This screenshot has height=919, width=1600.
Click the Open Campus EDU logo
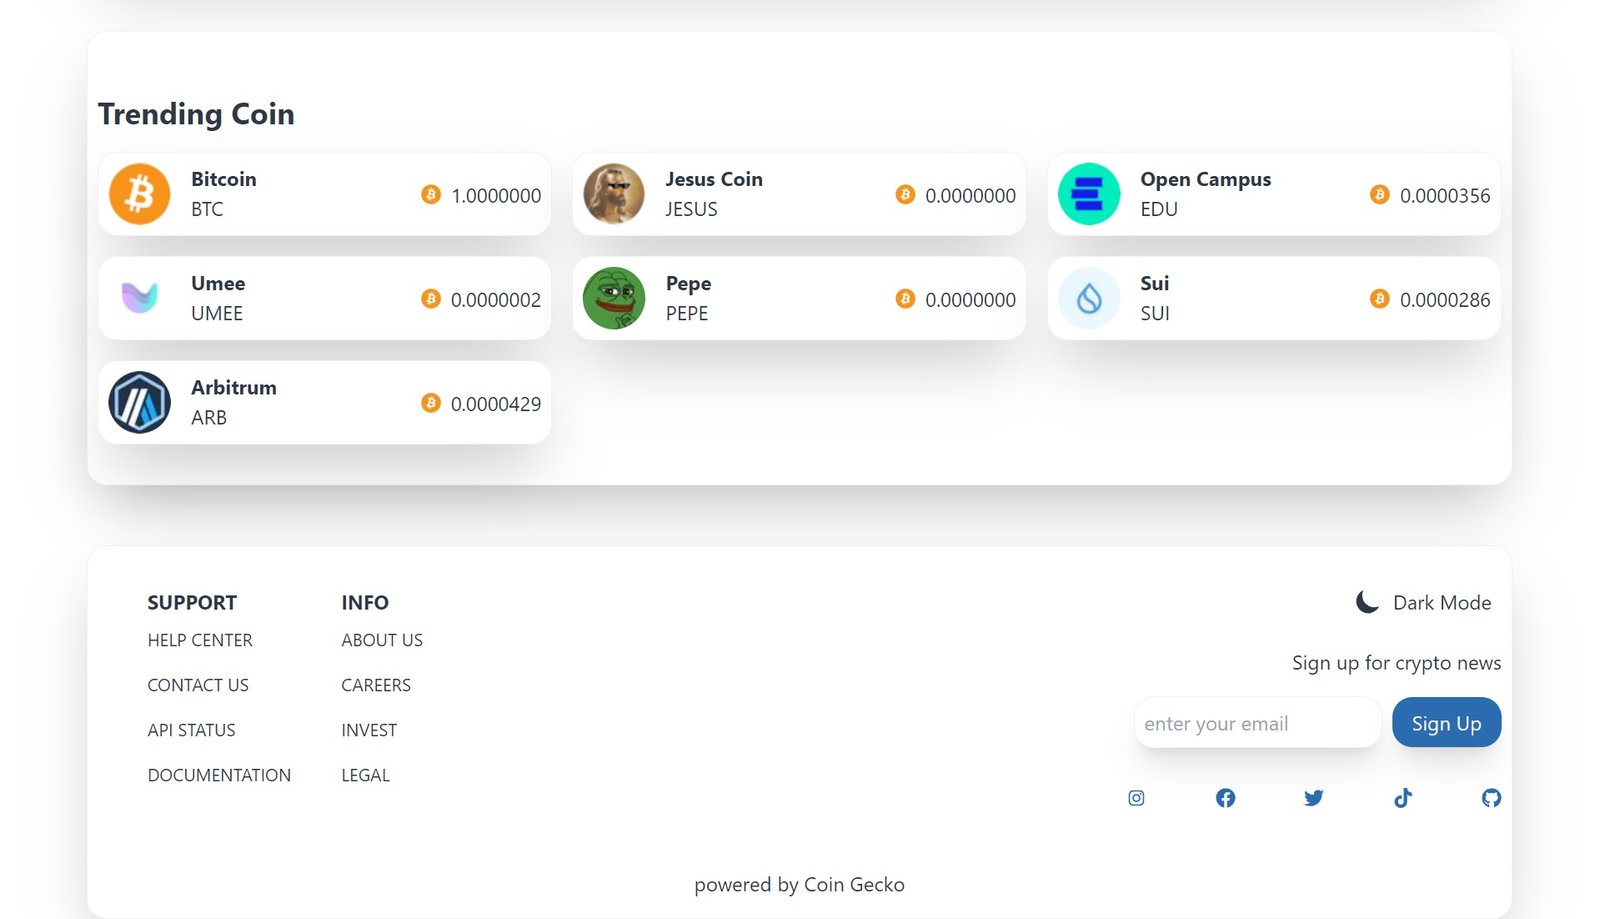[x=1089, y=194]
